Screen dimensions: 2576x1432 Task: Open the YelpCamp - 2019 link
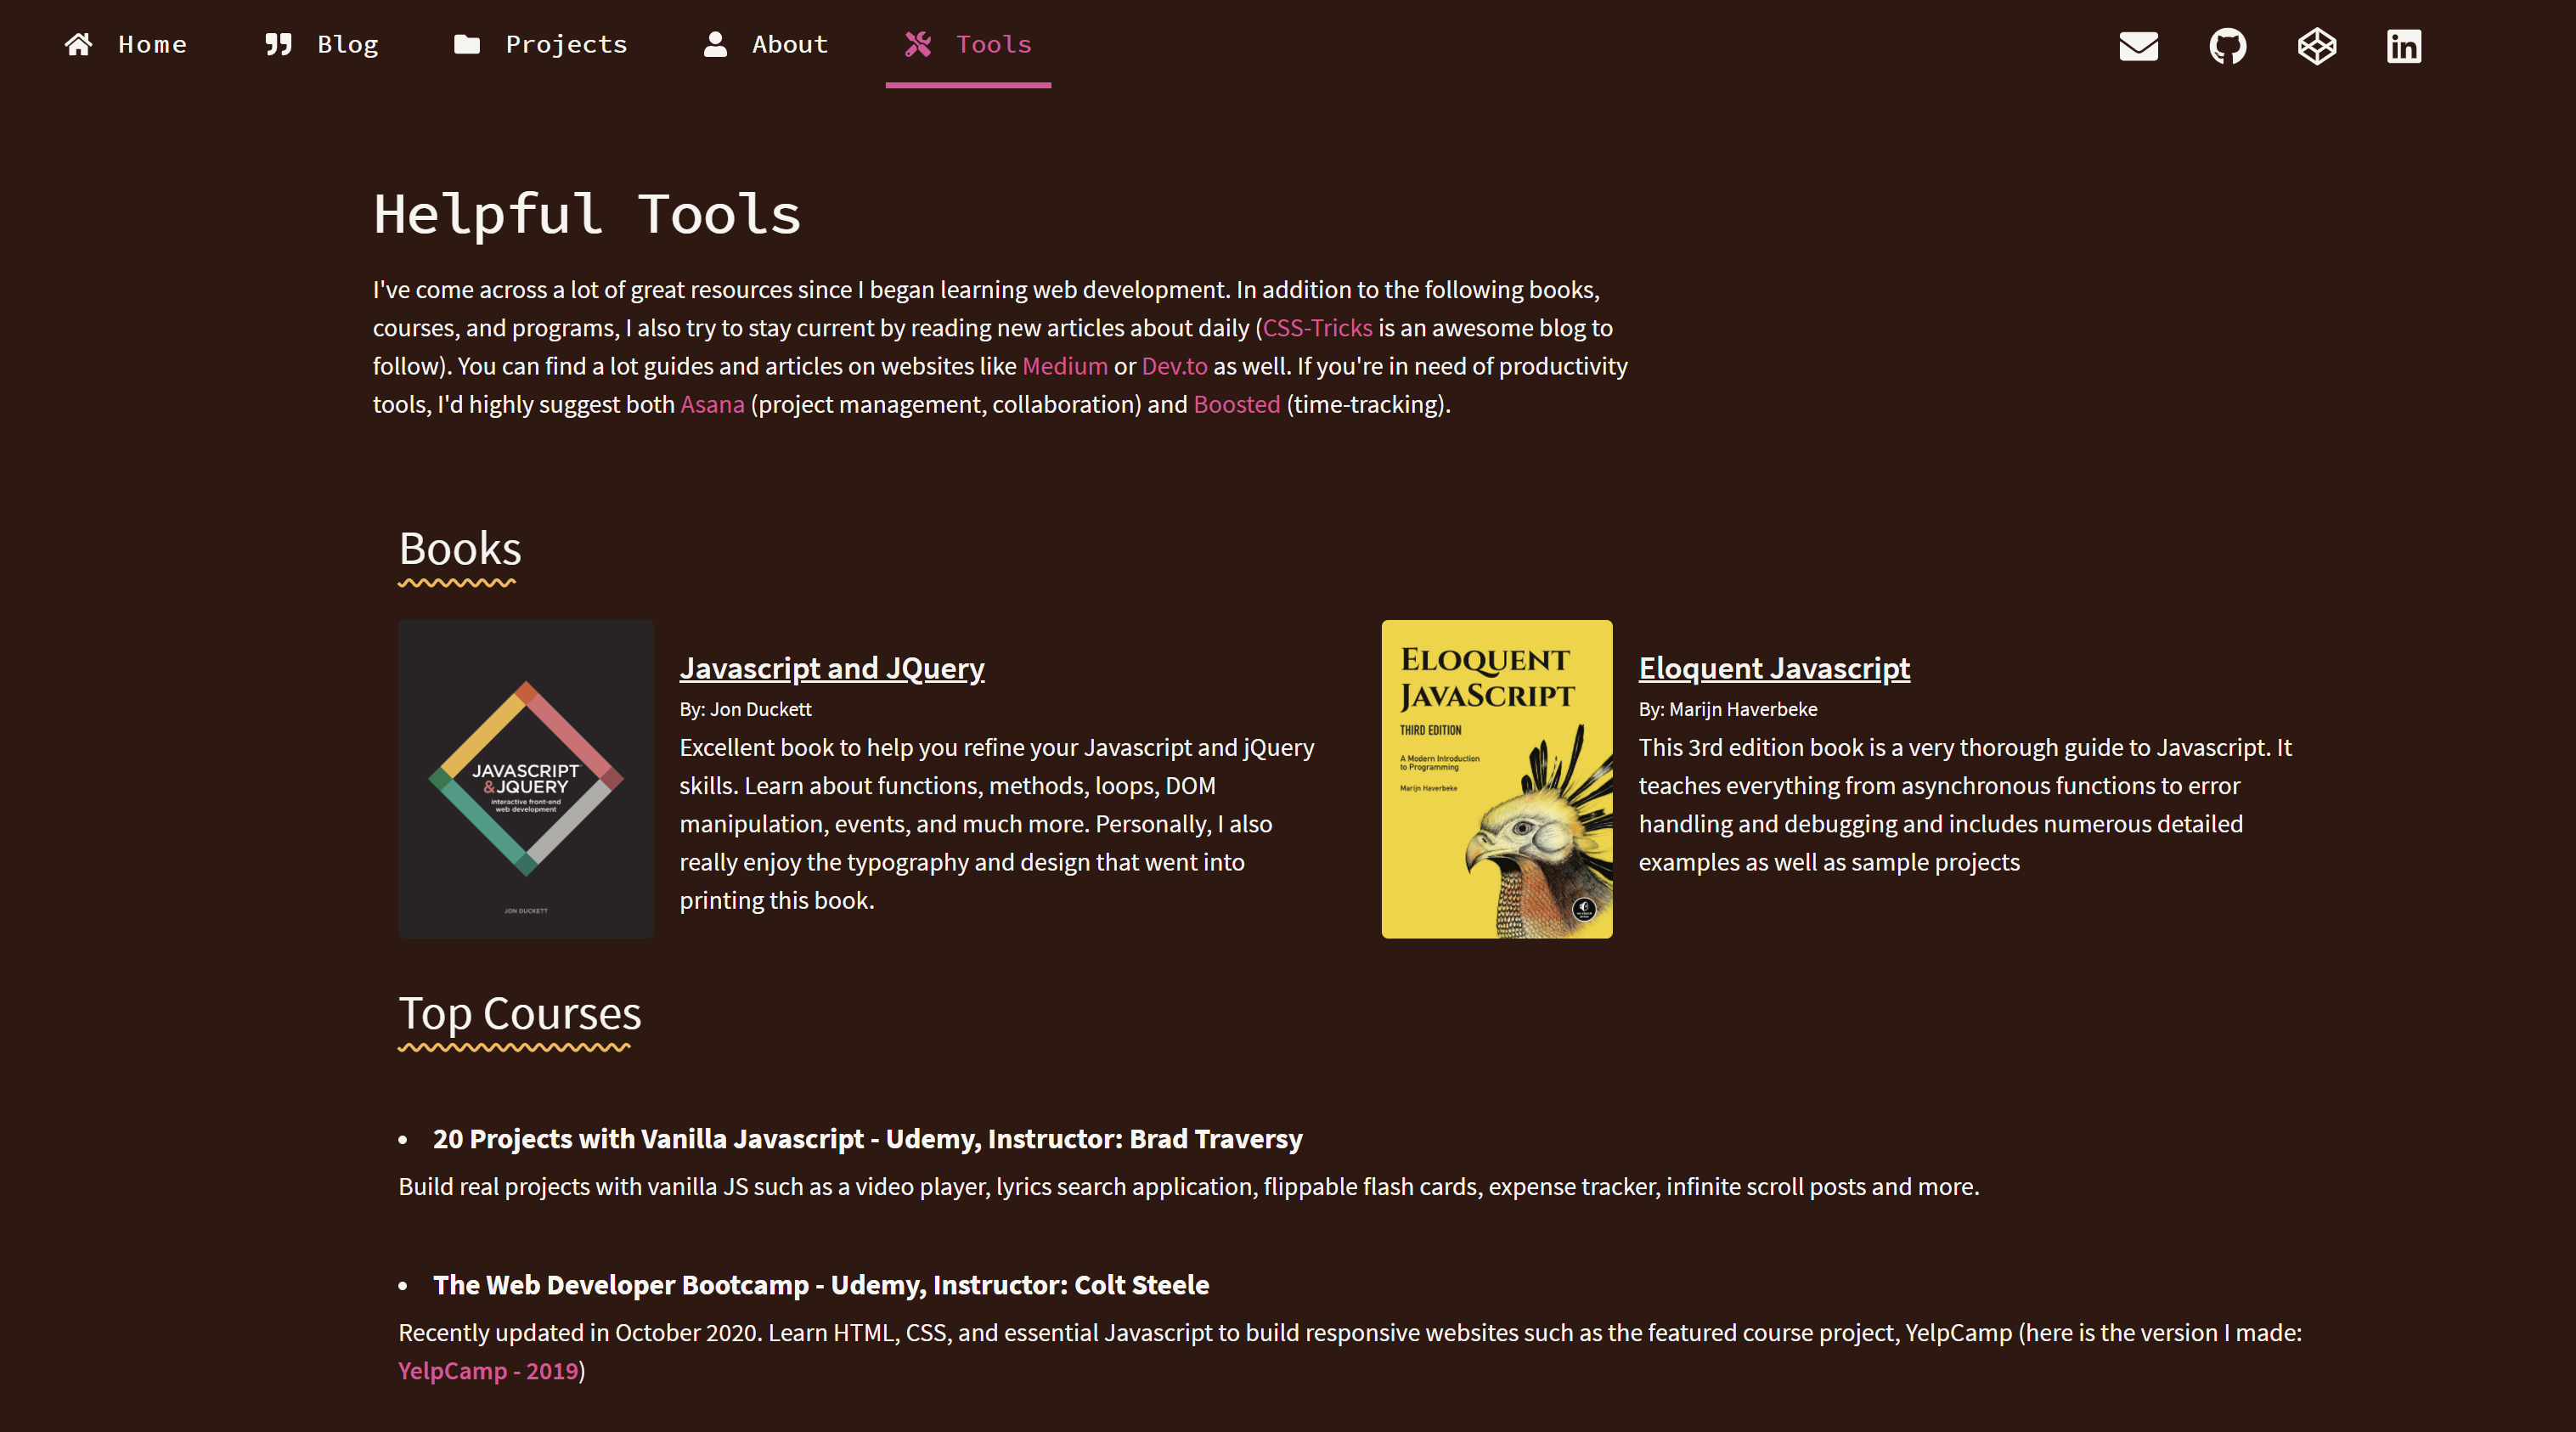tap(488, 1370)
